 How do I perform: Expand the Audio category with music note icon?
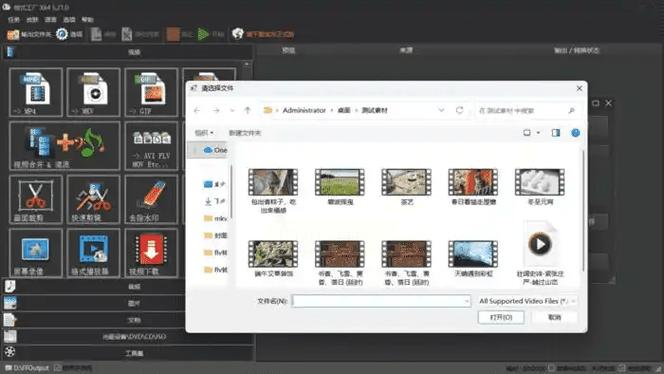coord(128,286)
